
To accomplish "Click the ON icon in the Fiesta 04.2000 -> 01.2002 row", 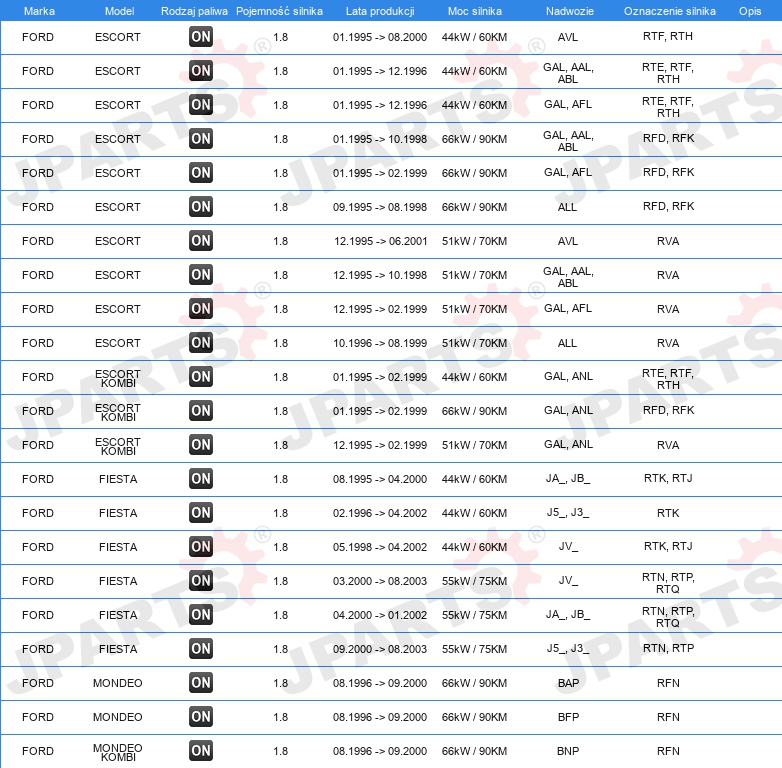I will 201,614.
